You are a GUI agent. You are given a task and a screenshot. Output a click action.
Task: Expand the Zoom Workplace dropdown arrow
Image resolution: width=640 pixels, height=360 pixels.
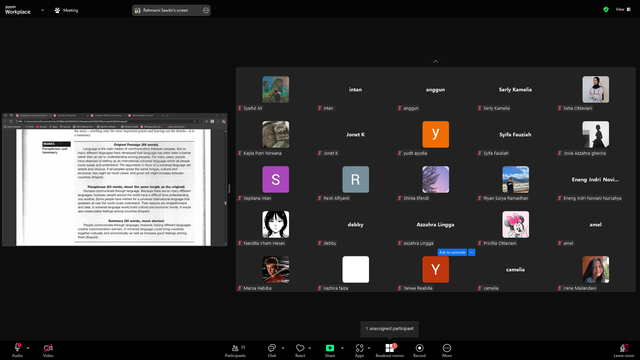[x=42, y=10]
